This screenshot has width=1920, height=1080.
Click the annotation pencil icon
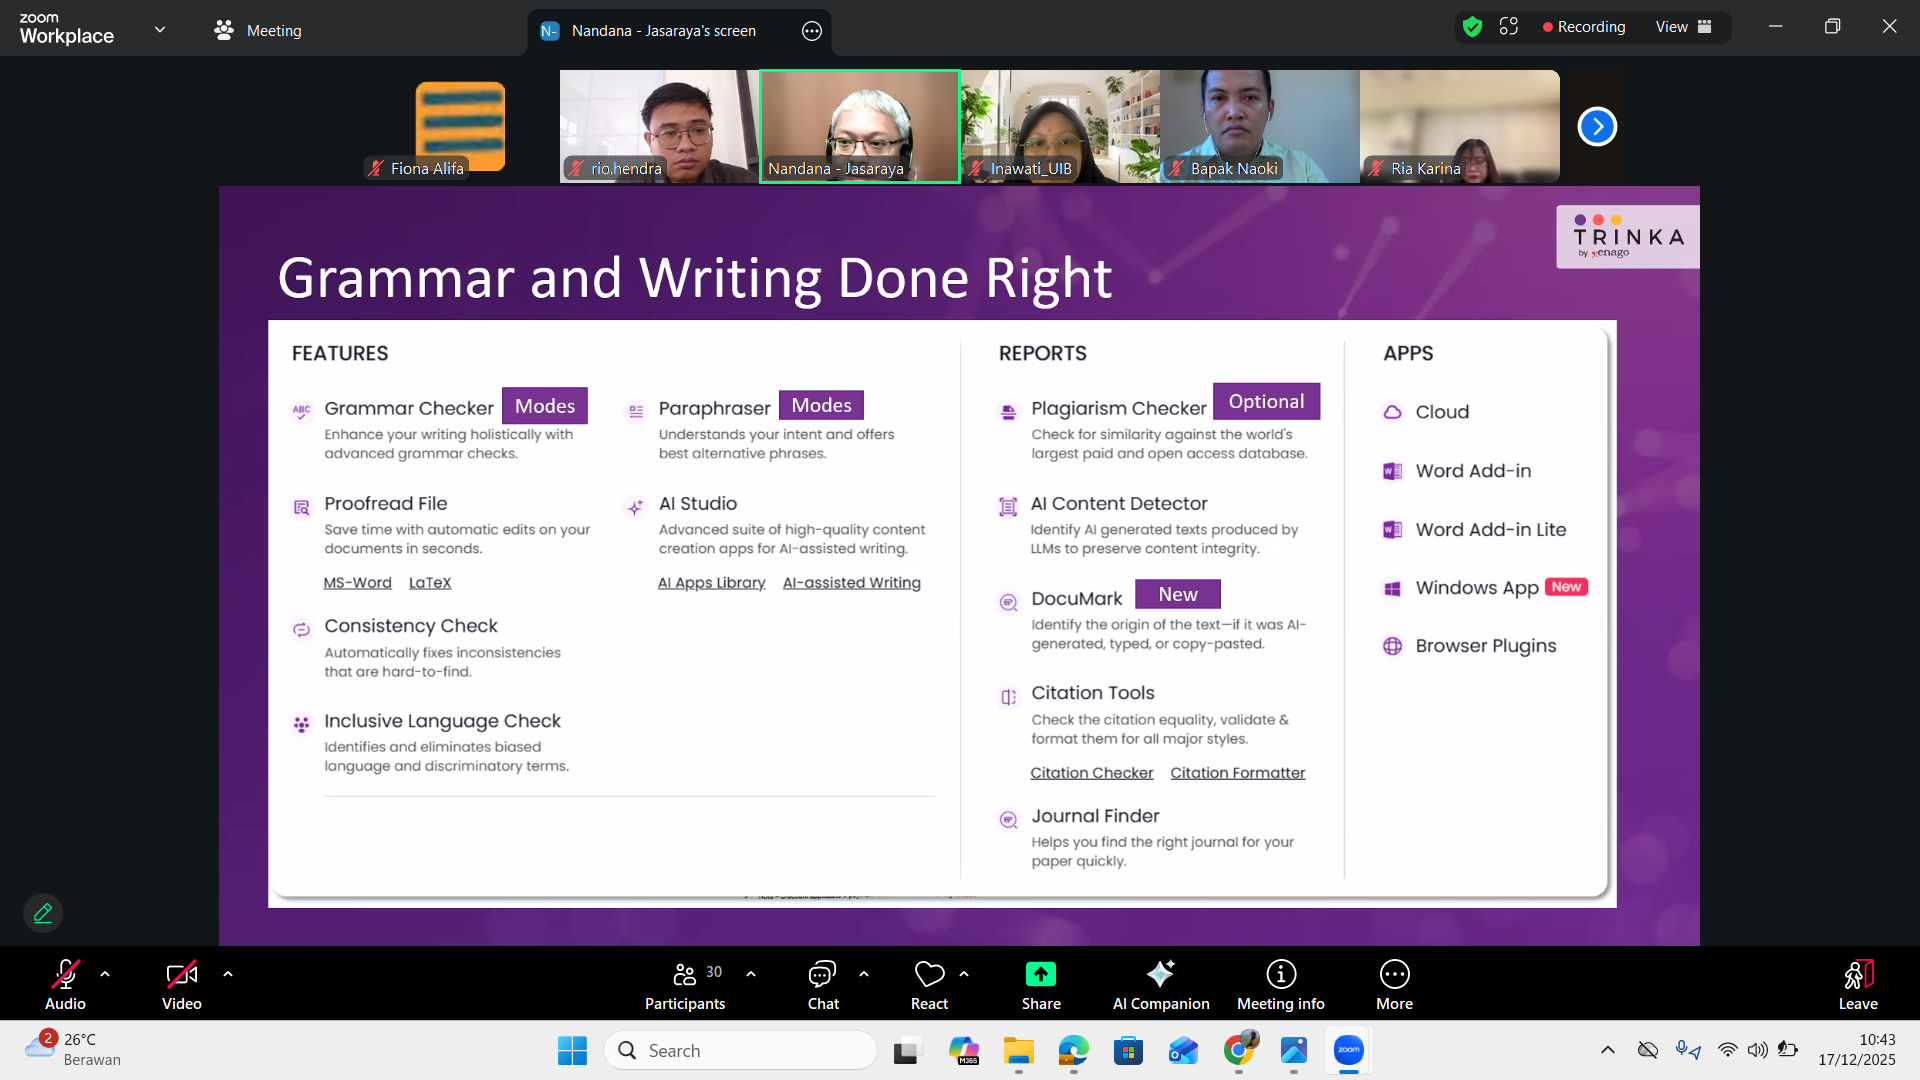pos(43,913)
